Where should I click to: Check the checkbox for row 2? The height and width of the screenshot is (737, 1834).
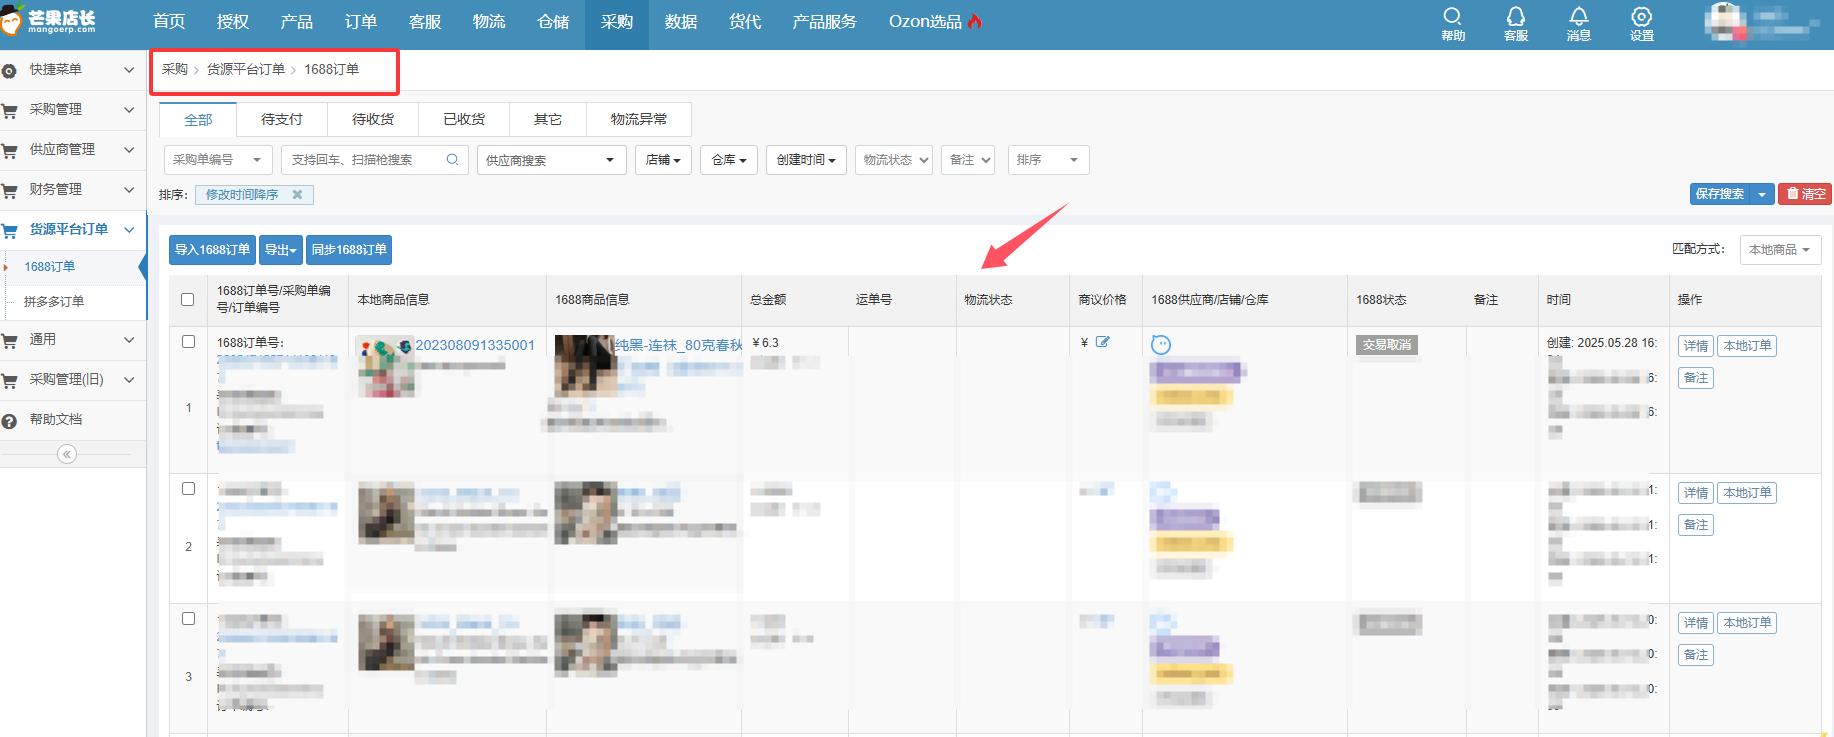point(188,488)
